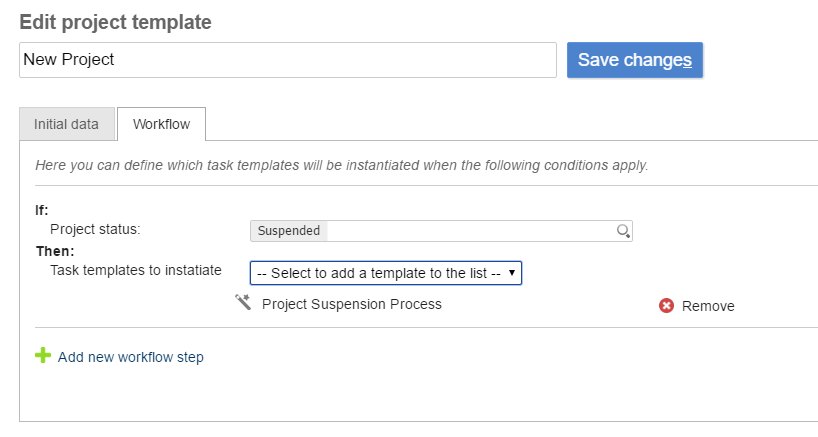
Task: Click the 'Add new workflow step' link
Action: click(131, 357)
